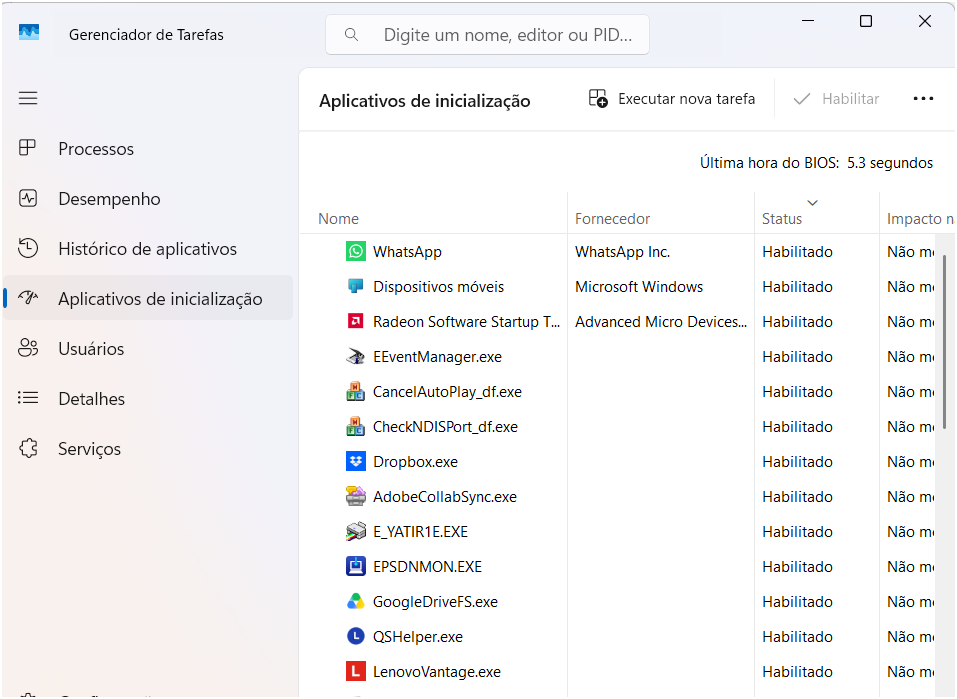This screenshot has width=957, height=699.
Task: Open Processos tab in sidebar
Action: [x=148, y=148]
